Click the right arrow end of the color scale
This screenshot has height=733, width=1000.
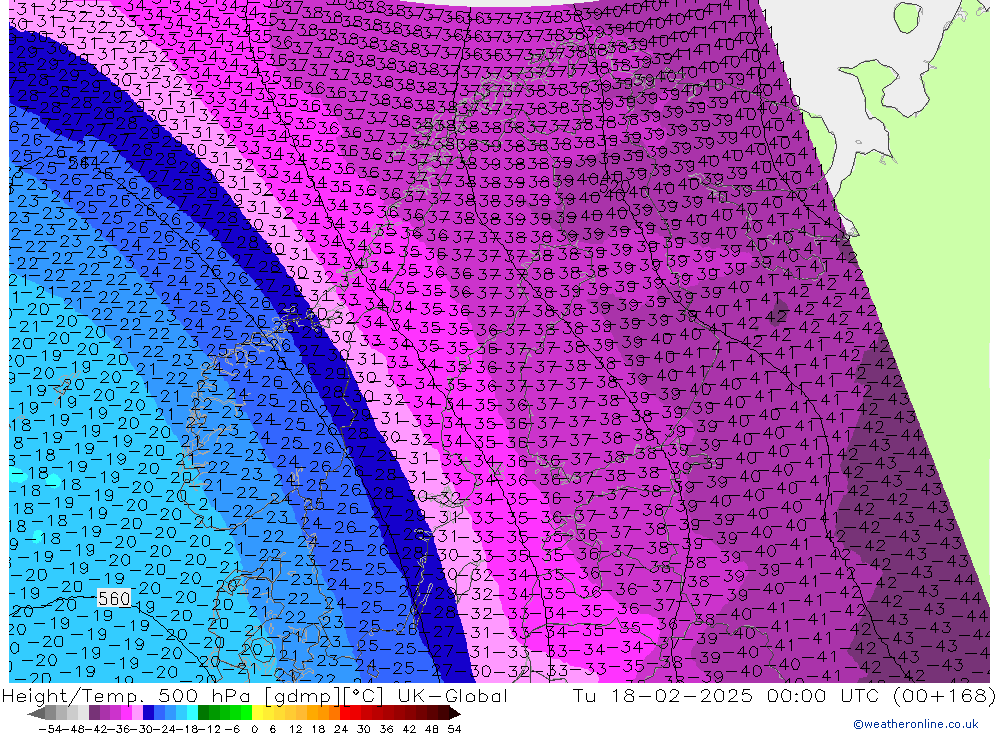[x=455, y=714]
